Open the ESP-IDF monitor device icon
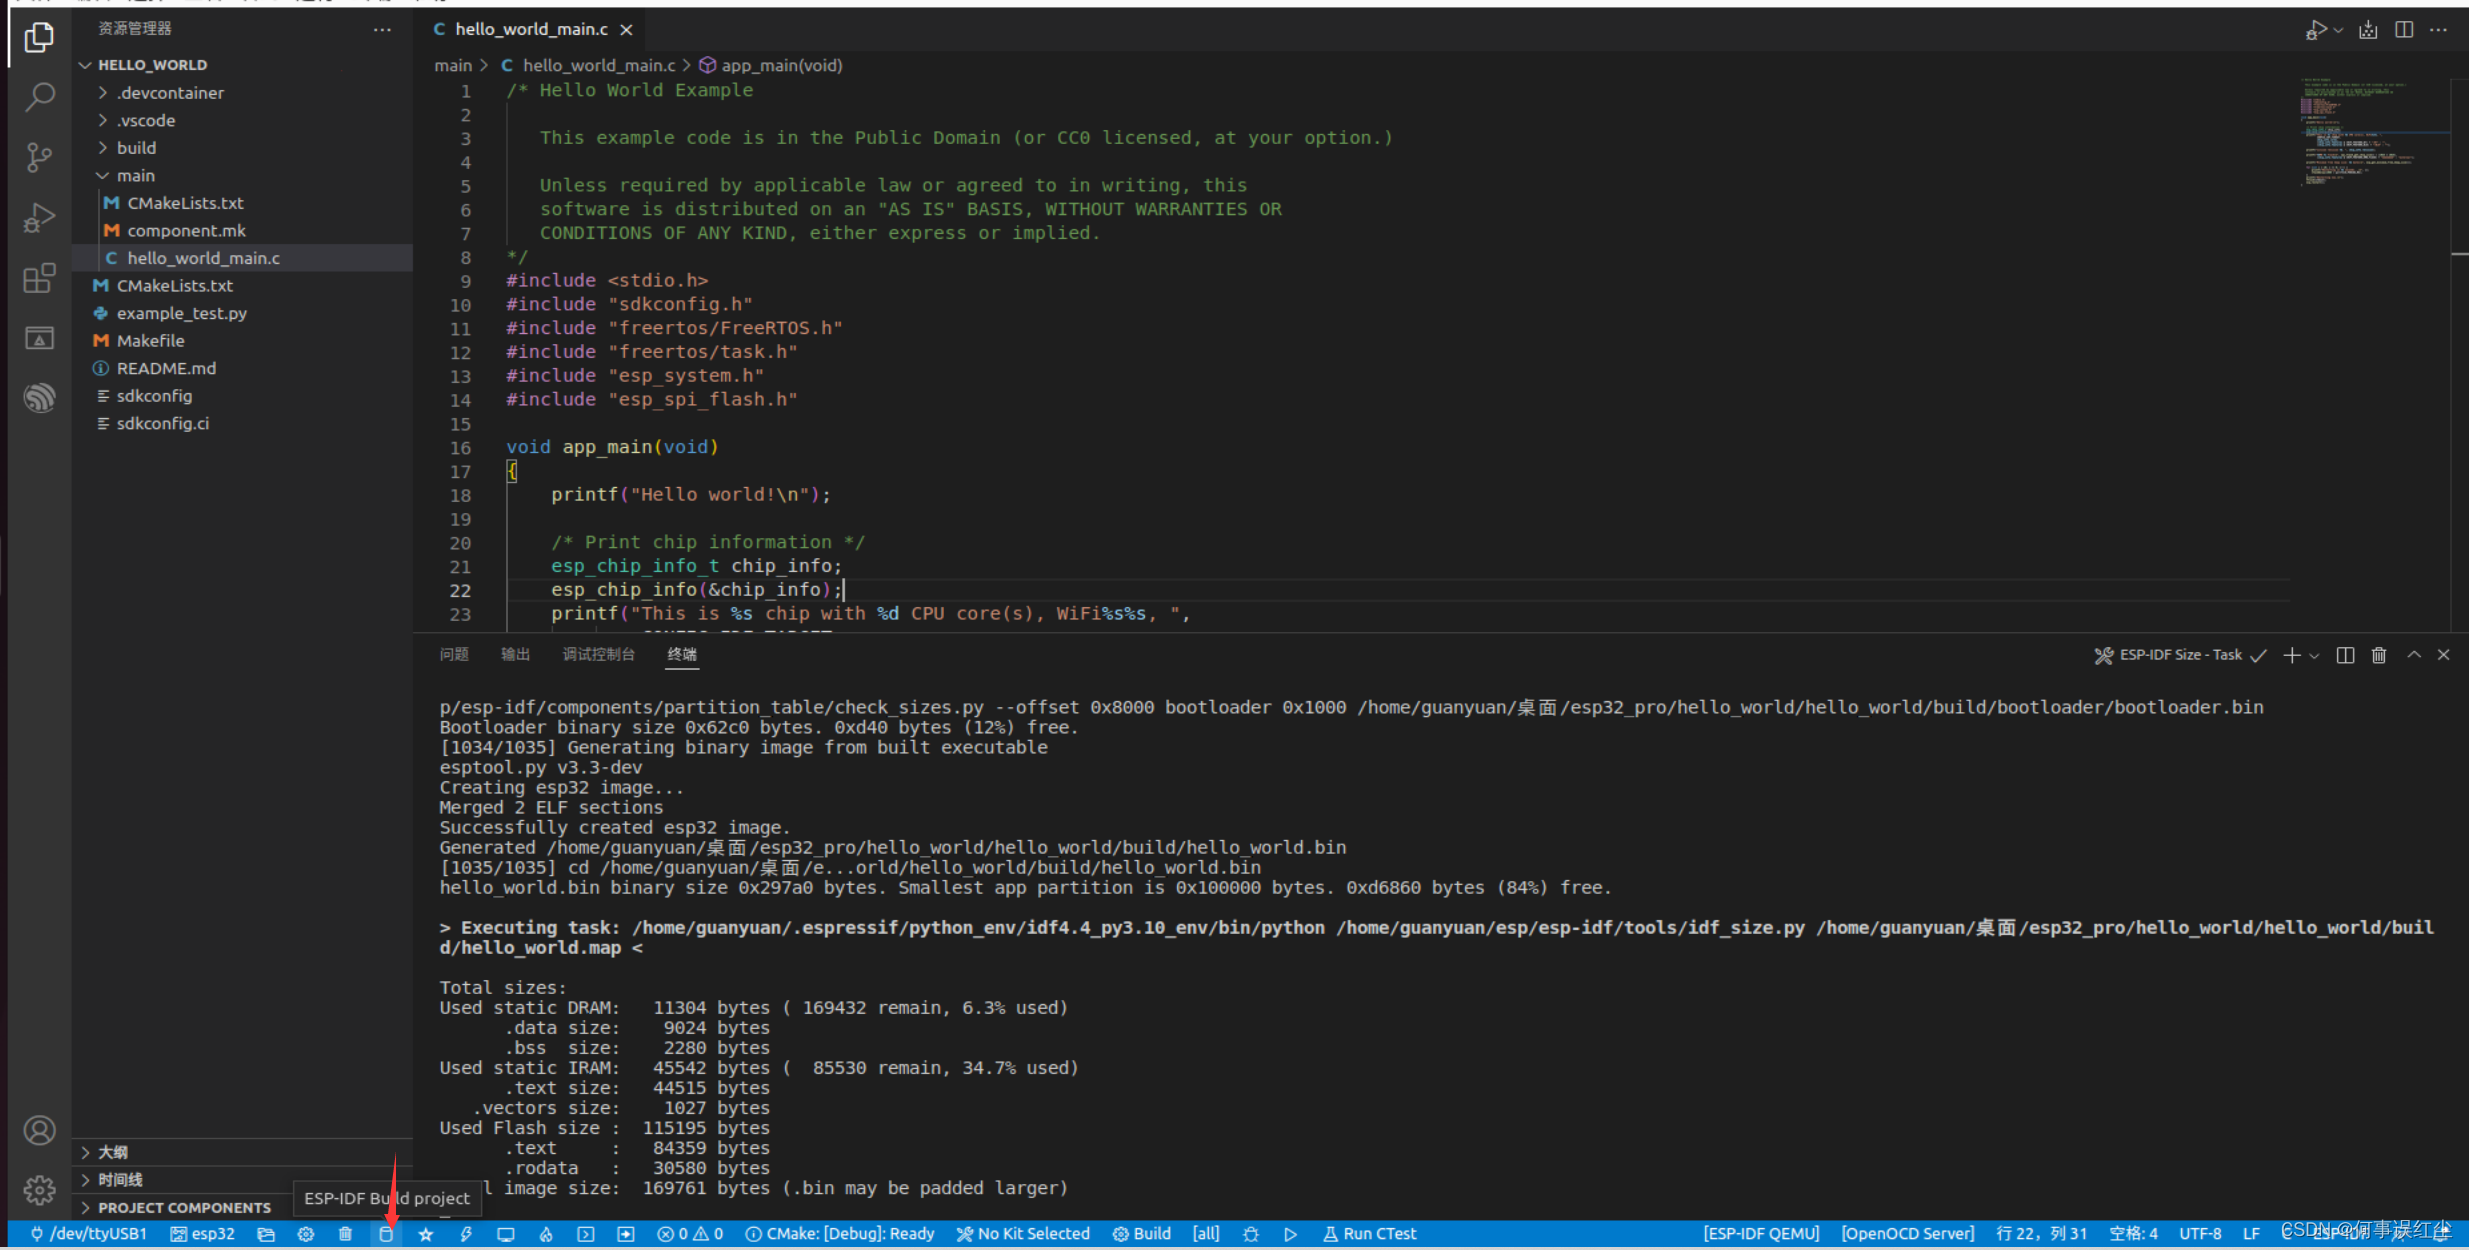 [506, 1234]
